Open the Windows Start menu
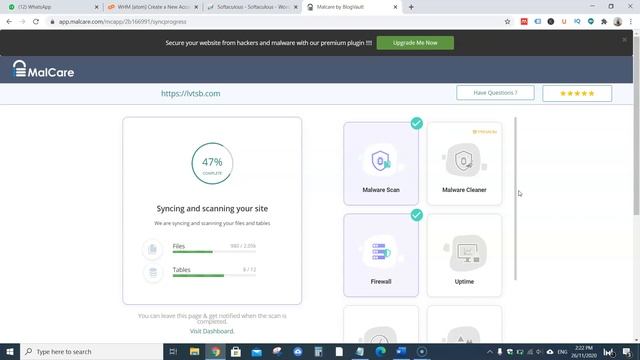Screen dimensions: 640x360 tap(10, 351)
